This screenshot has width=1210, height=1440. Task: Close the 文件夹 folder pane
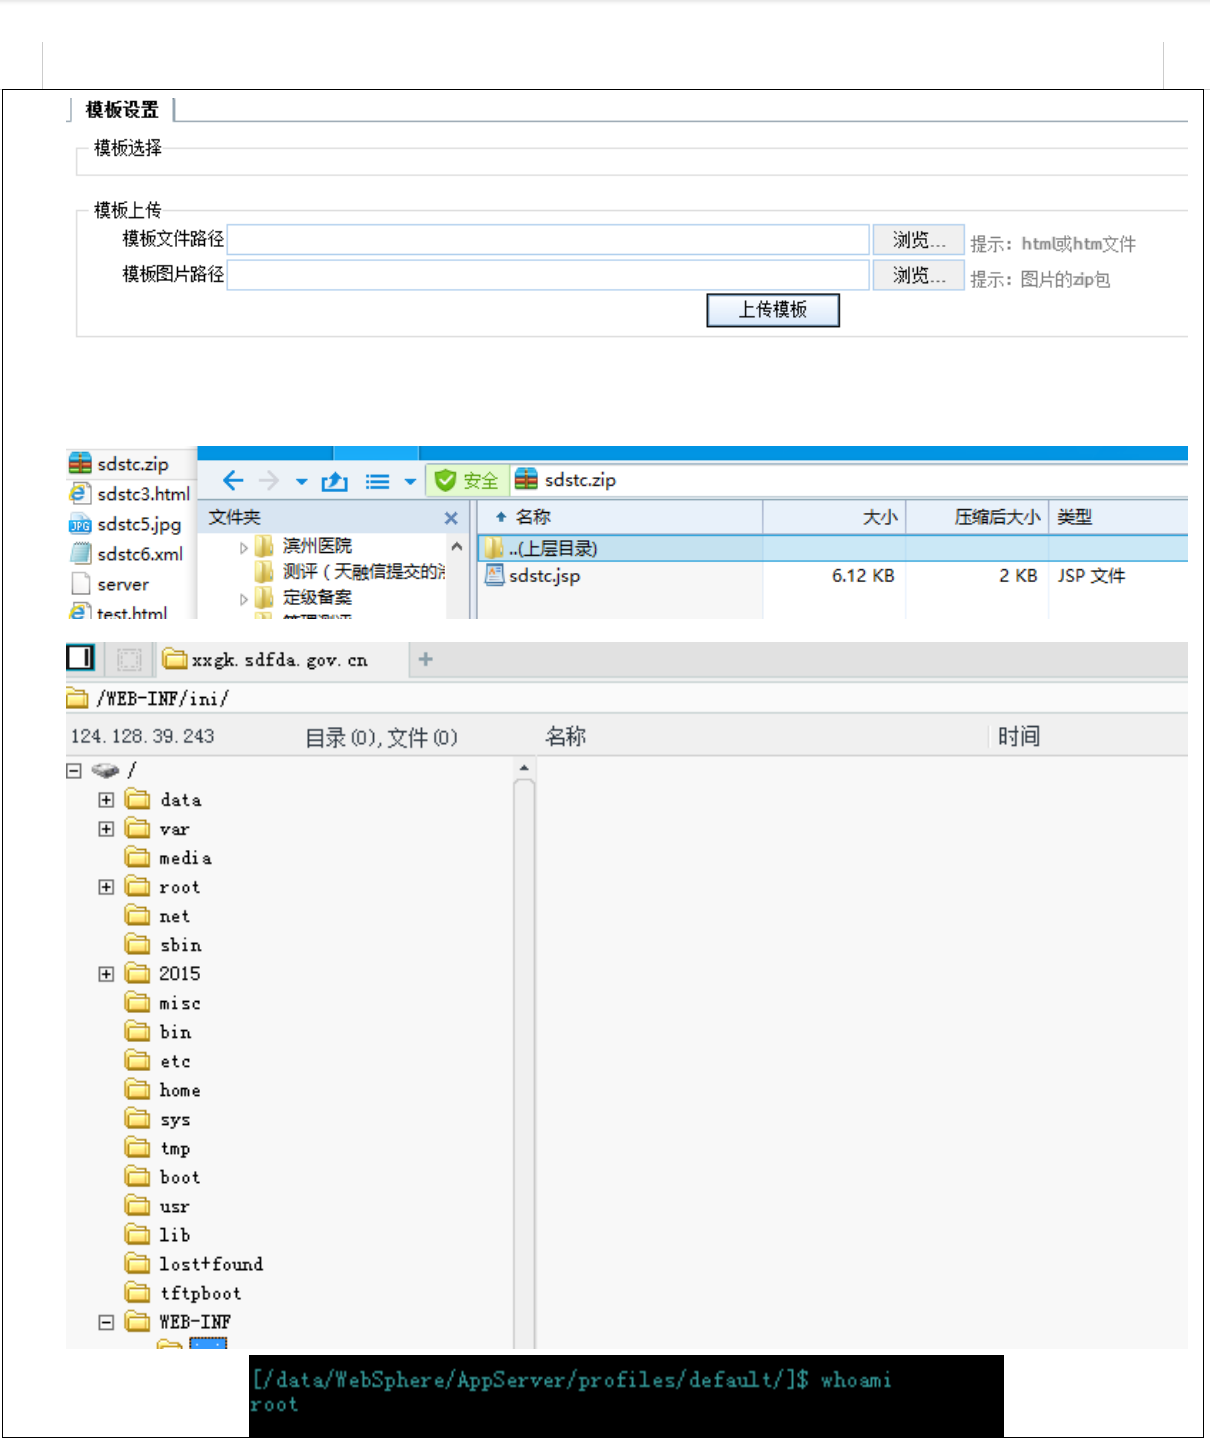[451, 518]
